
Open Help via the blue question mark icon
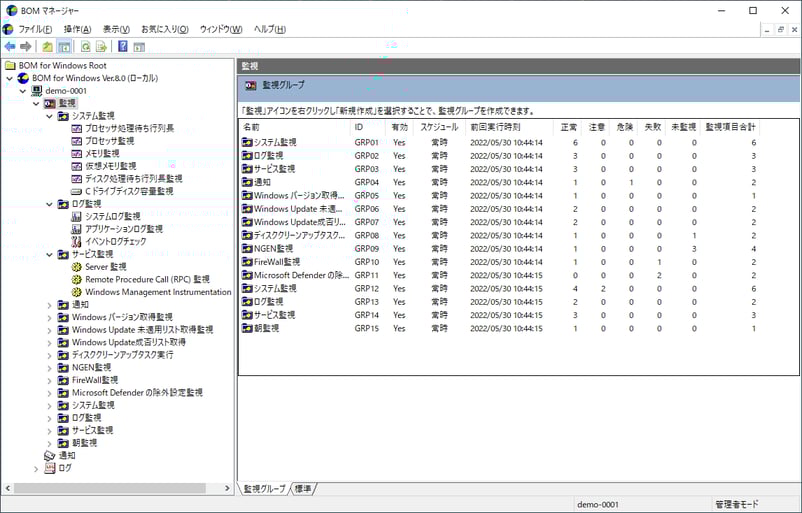click(123, 47)
